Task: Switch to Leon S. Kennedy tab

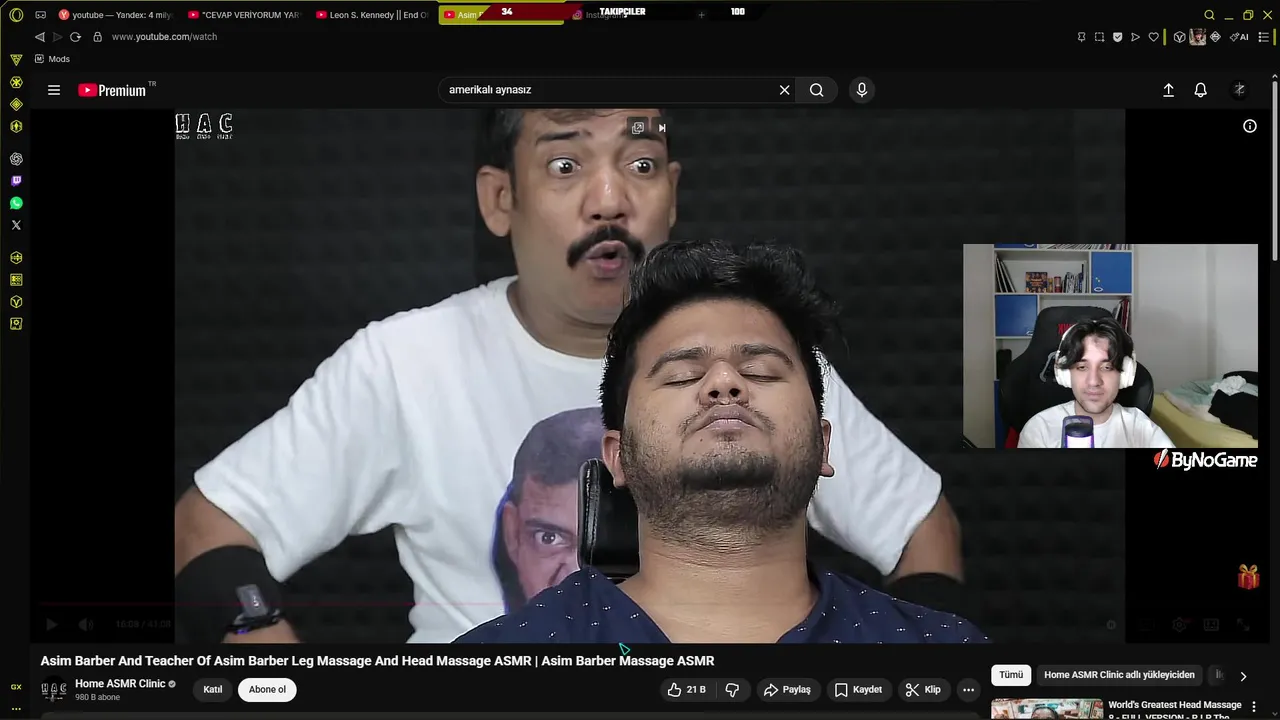Action: coord(372,15)
